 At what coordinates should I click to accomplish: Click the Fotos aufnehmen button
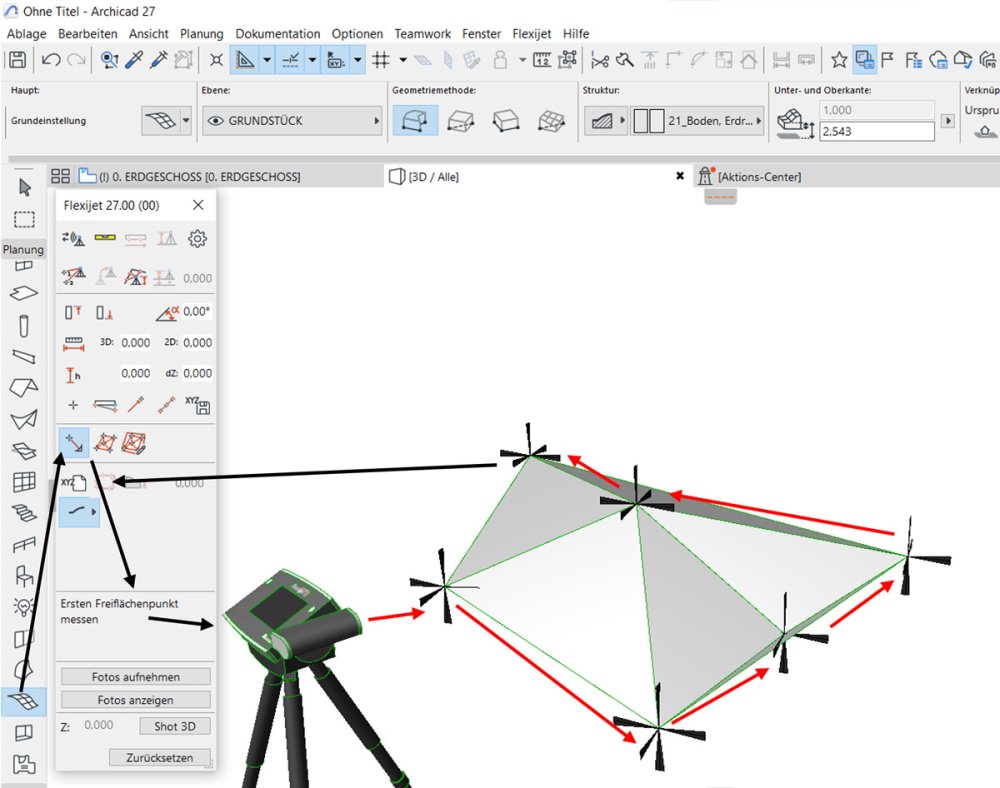coord(136,676)
